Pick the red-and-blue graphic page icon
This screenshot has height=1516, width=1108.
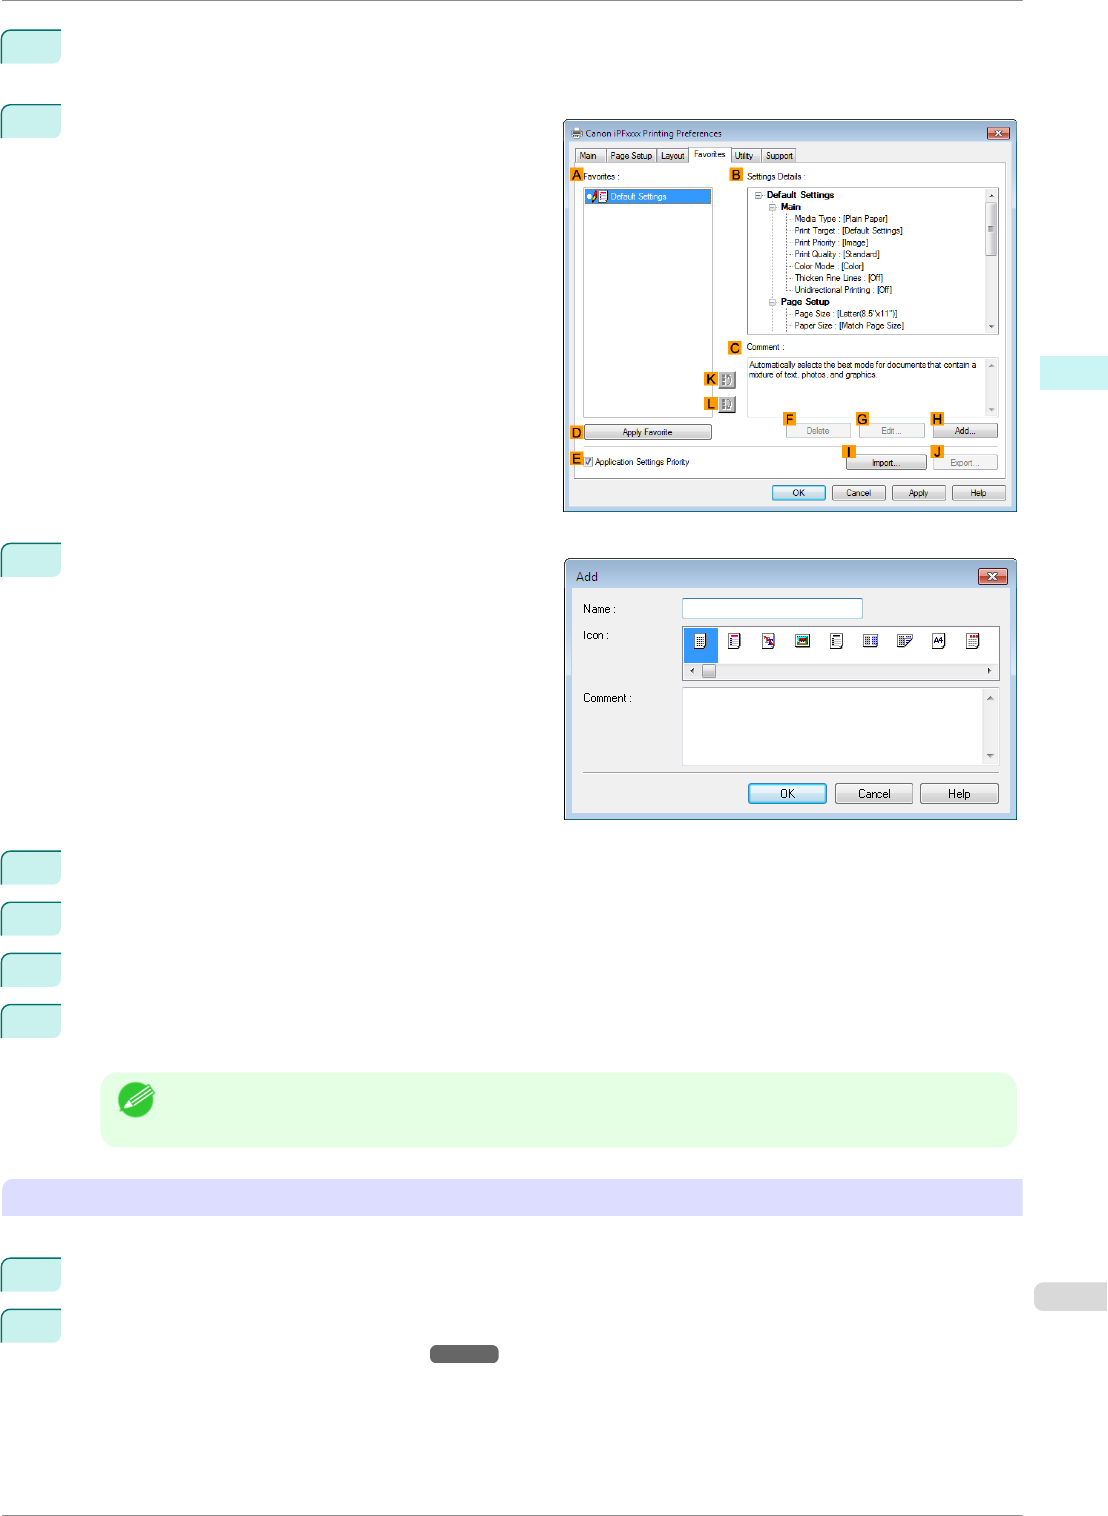click(x=768, y=642)
